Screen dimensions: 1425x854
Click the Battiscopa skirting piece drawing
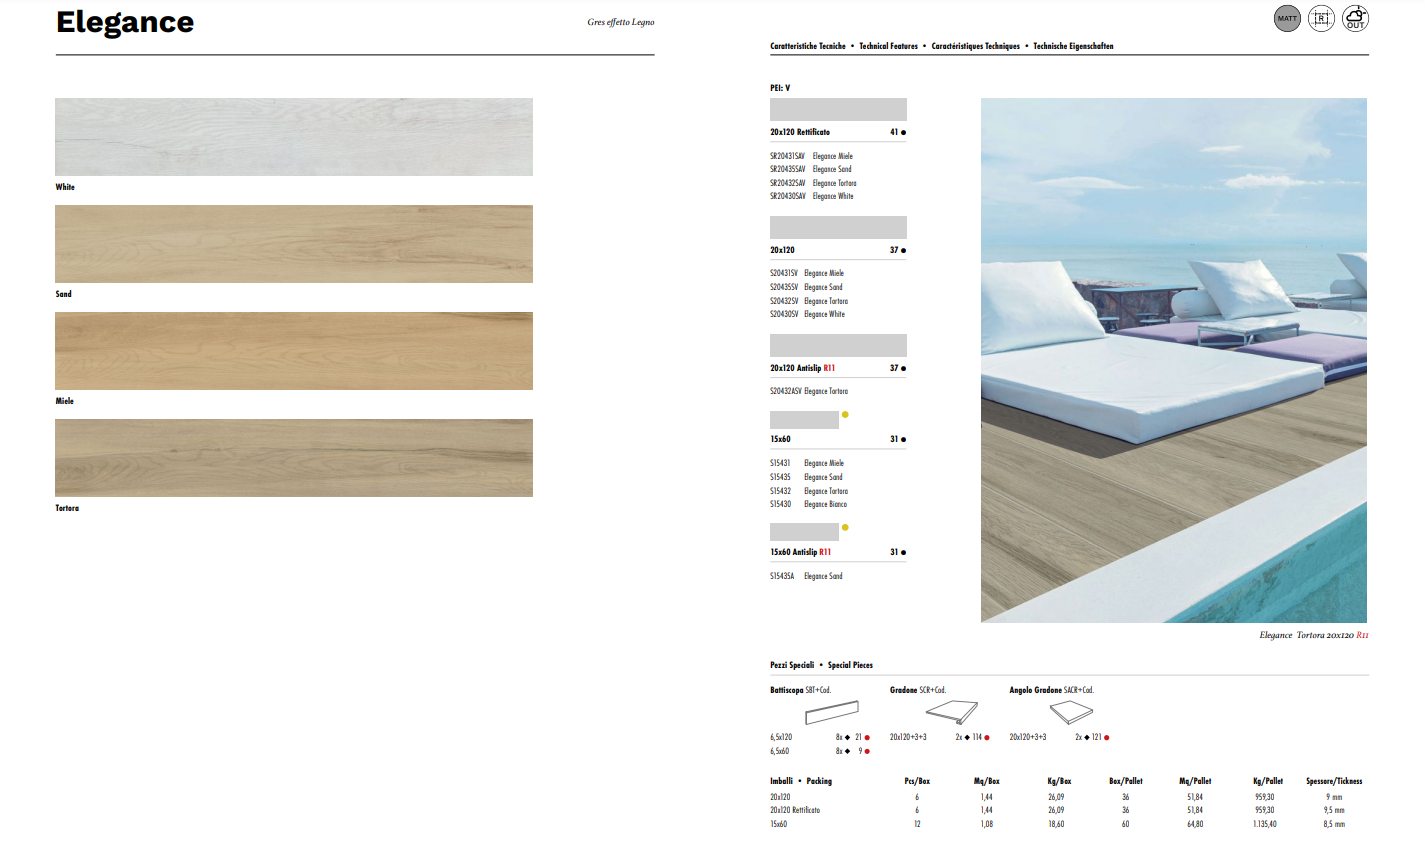click(x=831, y=713)
